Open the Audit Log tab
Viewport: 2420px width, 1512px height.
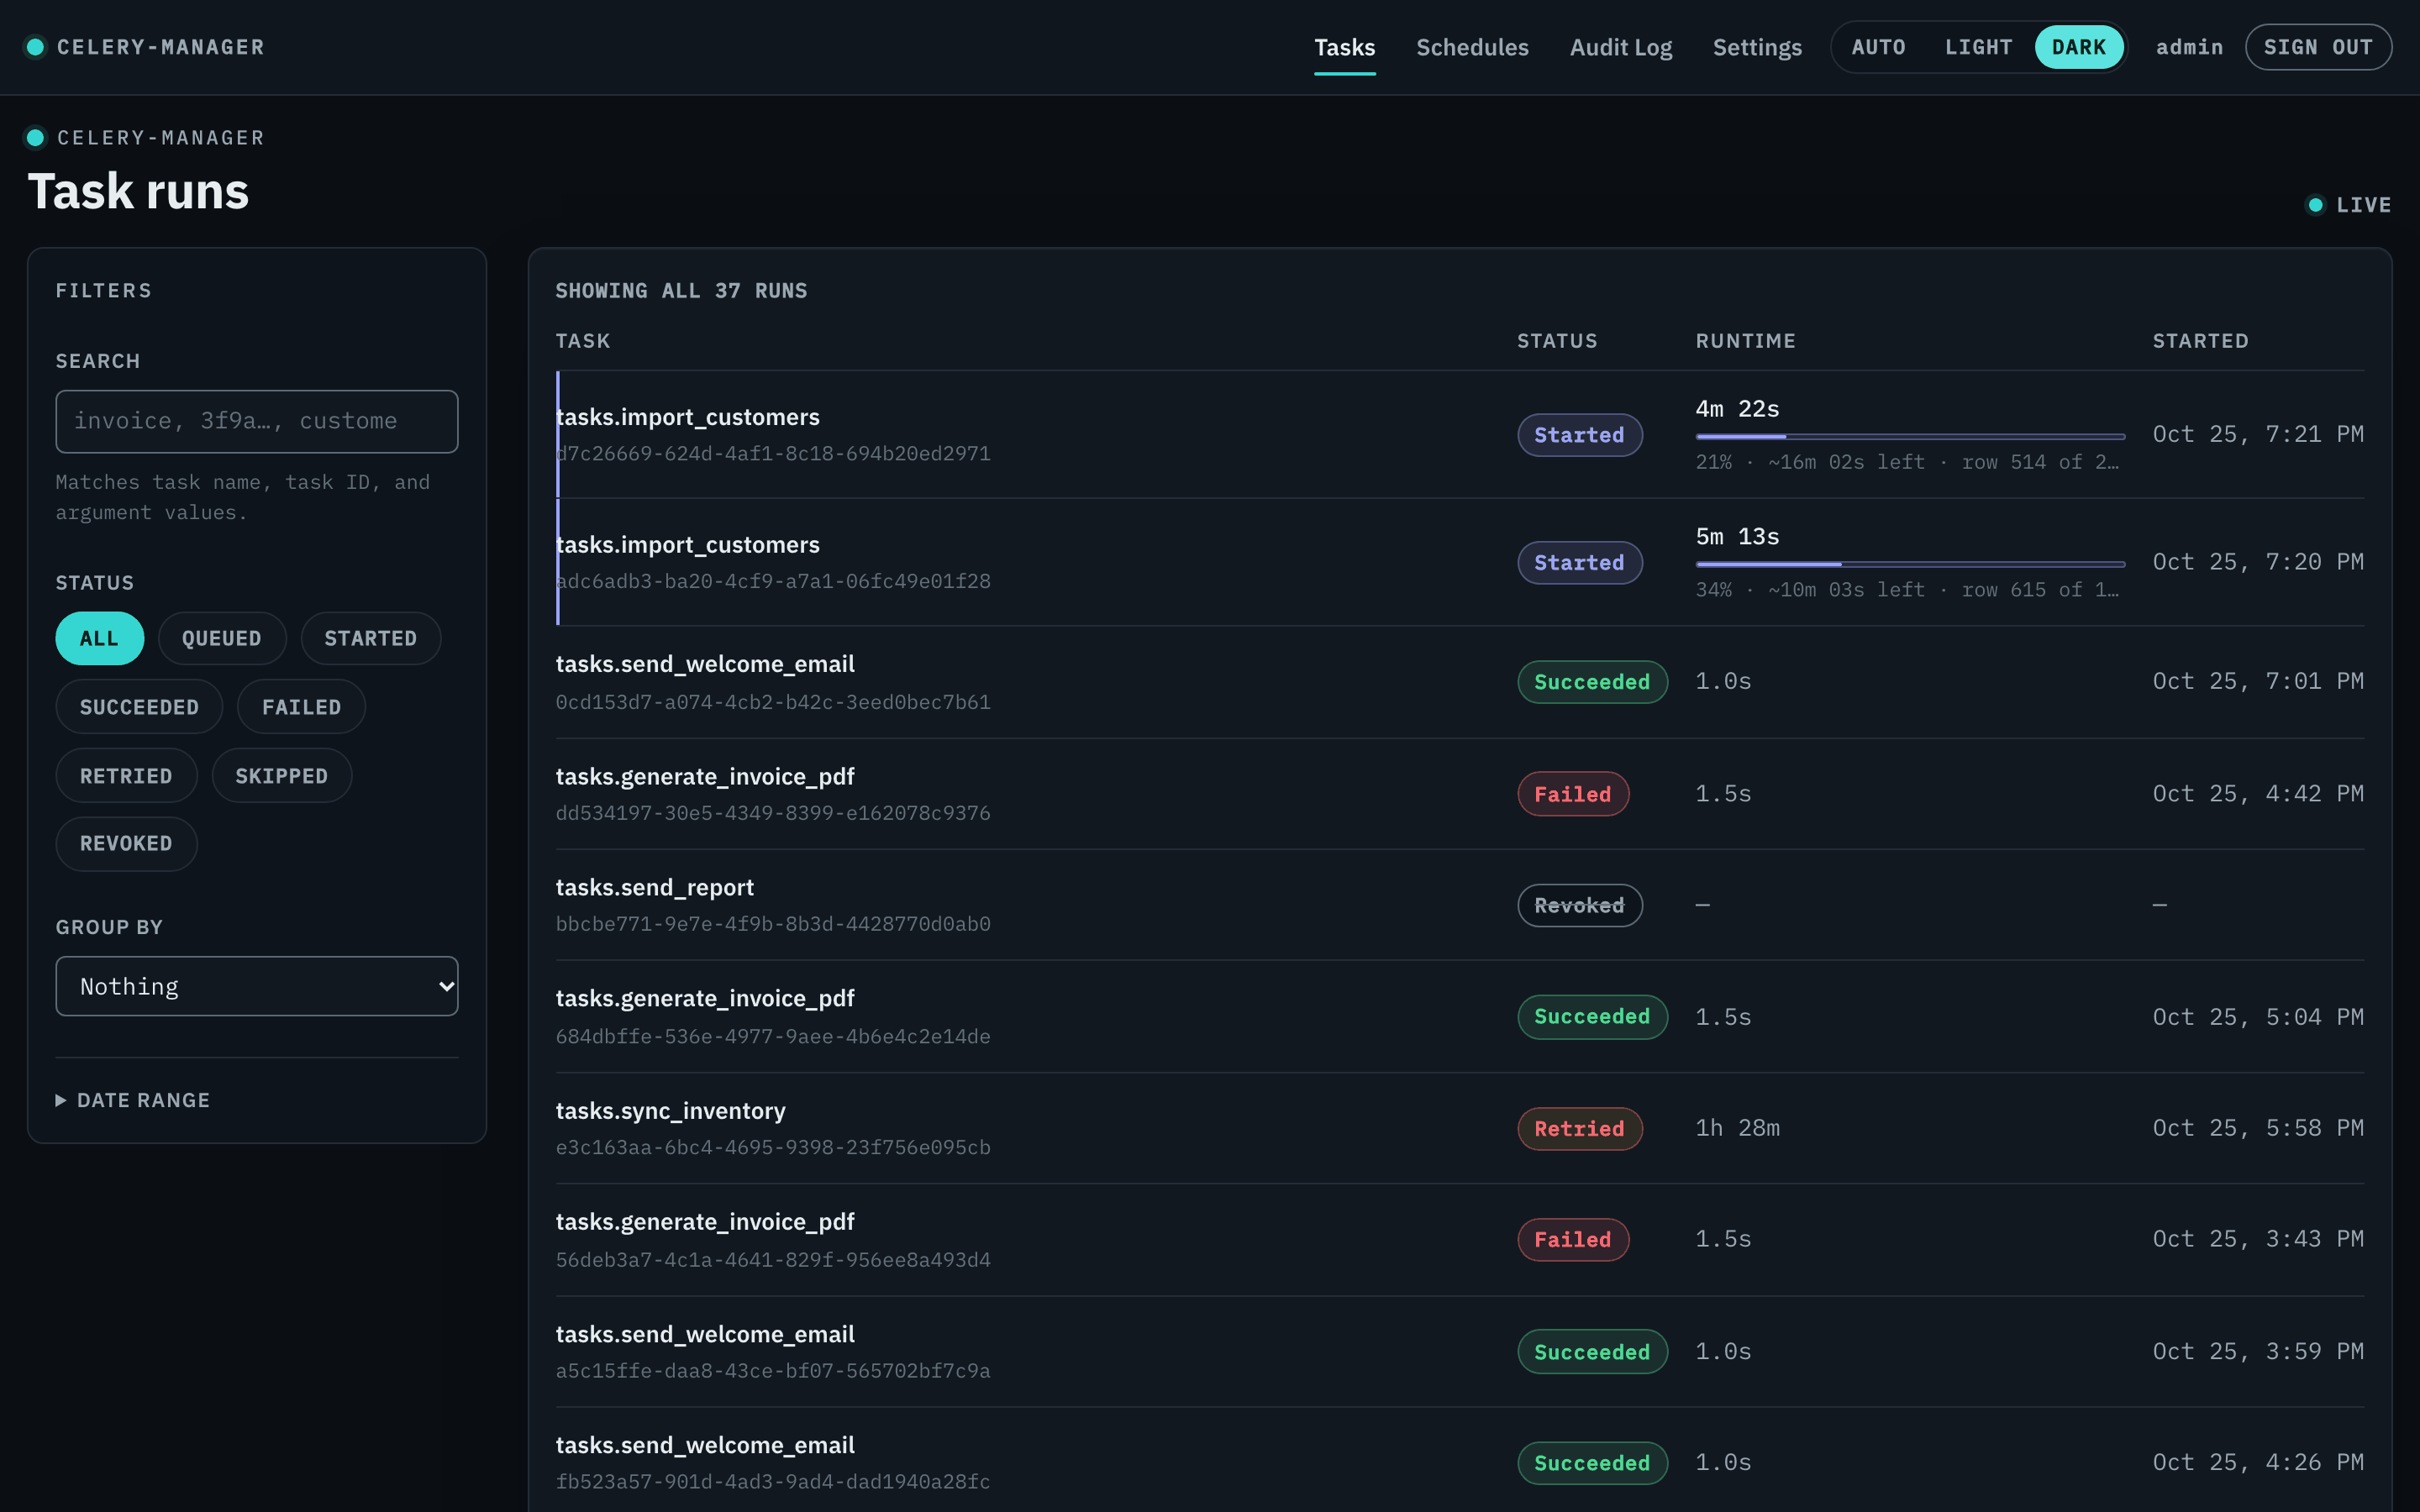click(x=1621, y=47)
